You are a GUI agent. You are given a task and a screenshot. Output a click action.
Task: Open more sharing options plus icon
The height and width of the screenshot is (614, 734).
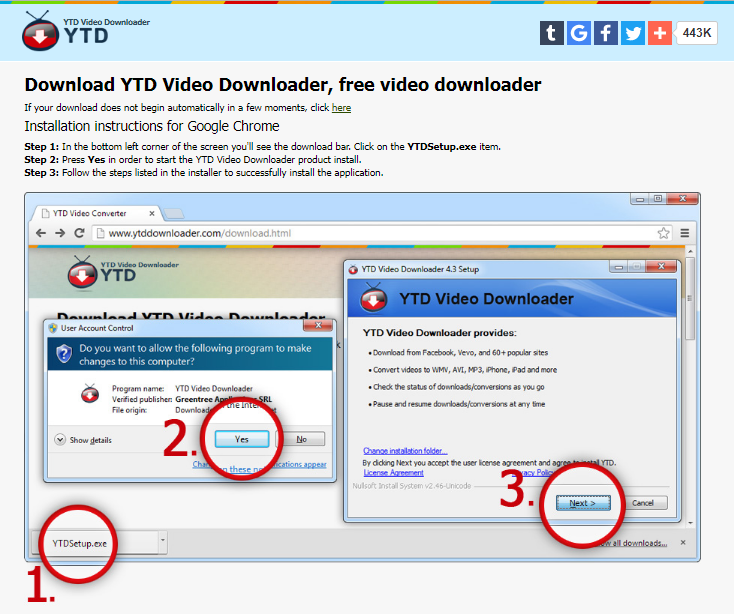[x=660, y=33]
